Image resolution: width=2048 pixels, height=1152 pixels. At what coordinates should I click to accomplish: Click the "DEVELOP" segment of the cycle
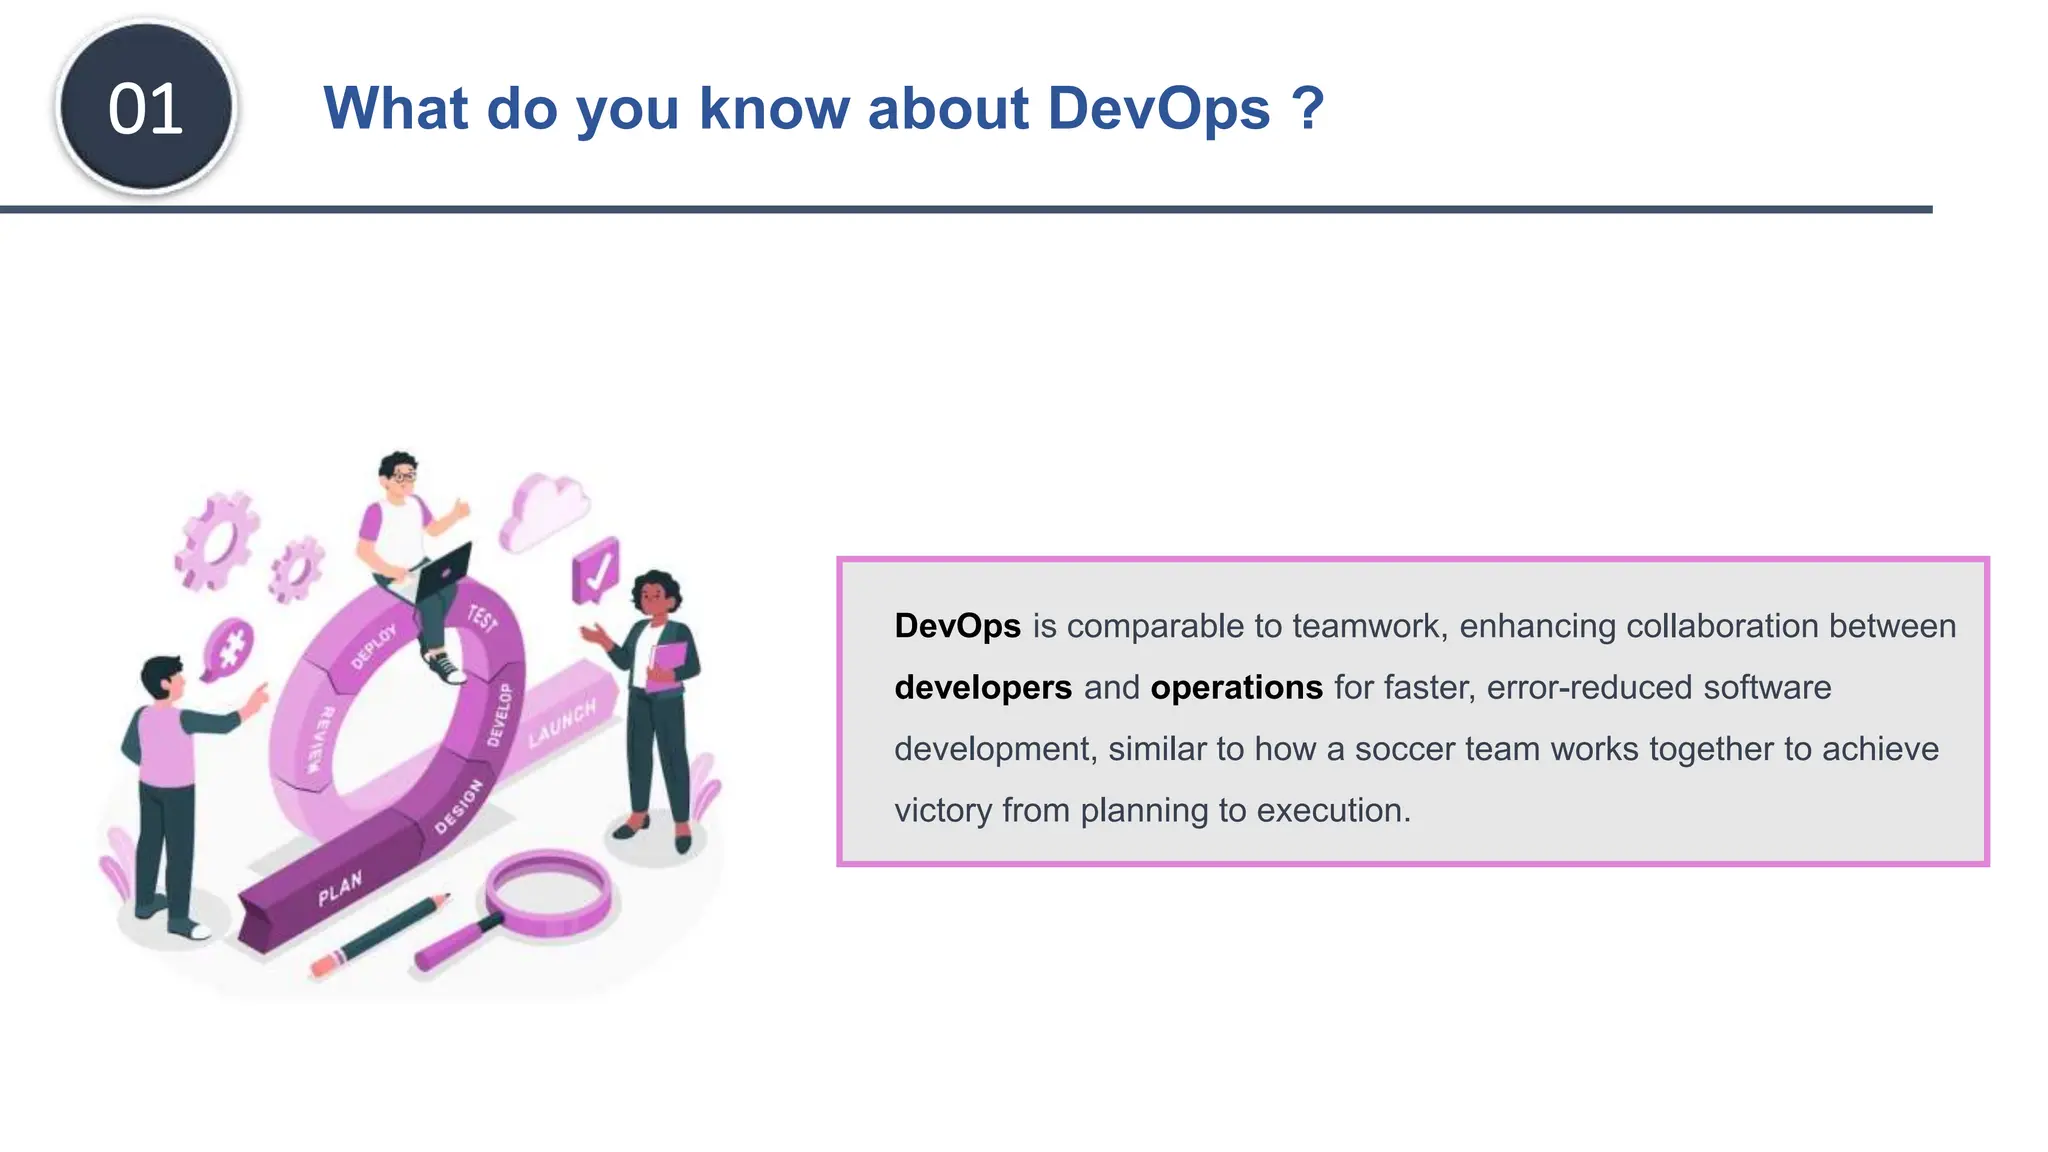click(498, 715)
